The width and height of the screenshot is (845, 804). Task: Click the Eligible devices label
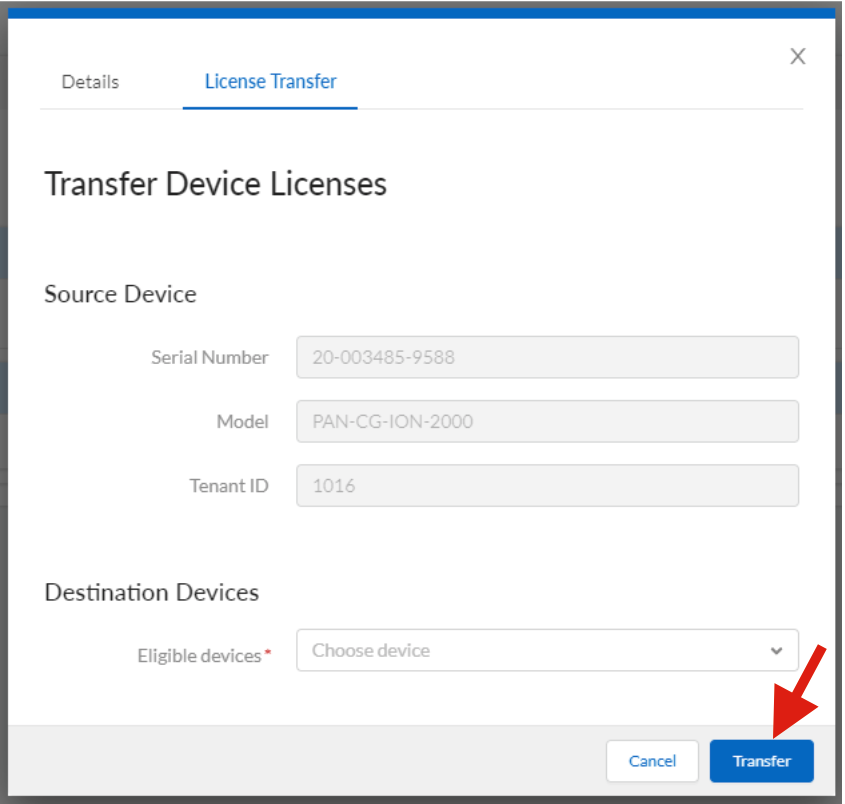199,655
